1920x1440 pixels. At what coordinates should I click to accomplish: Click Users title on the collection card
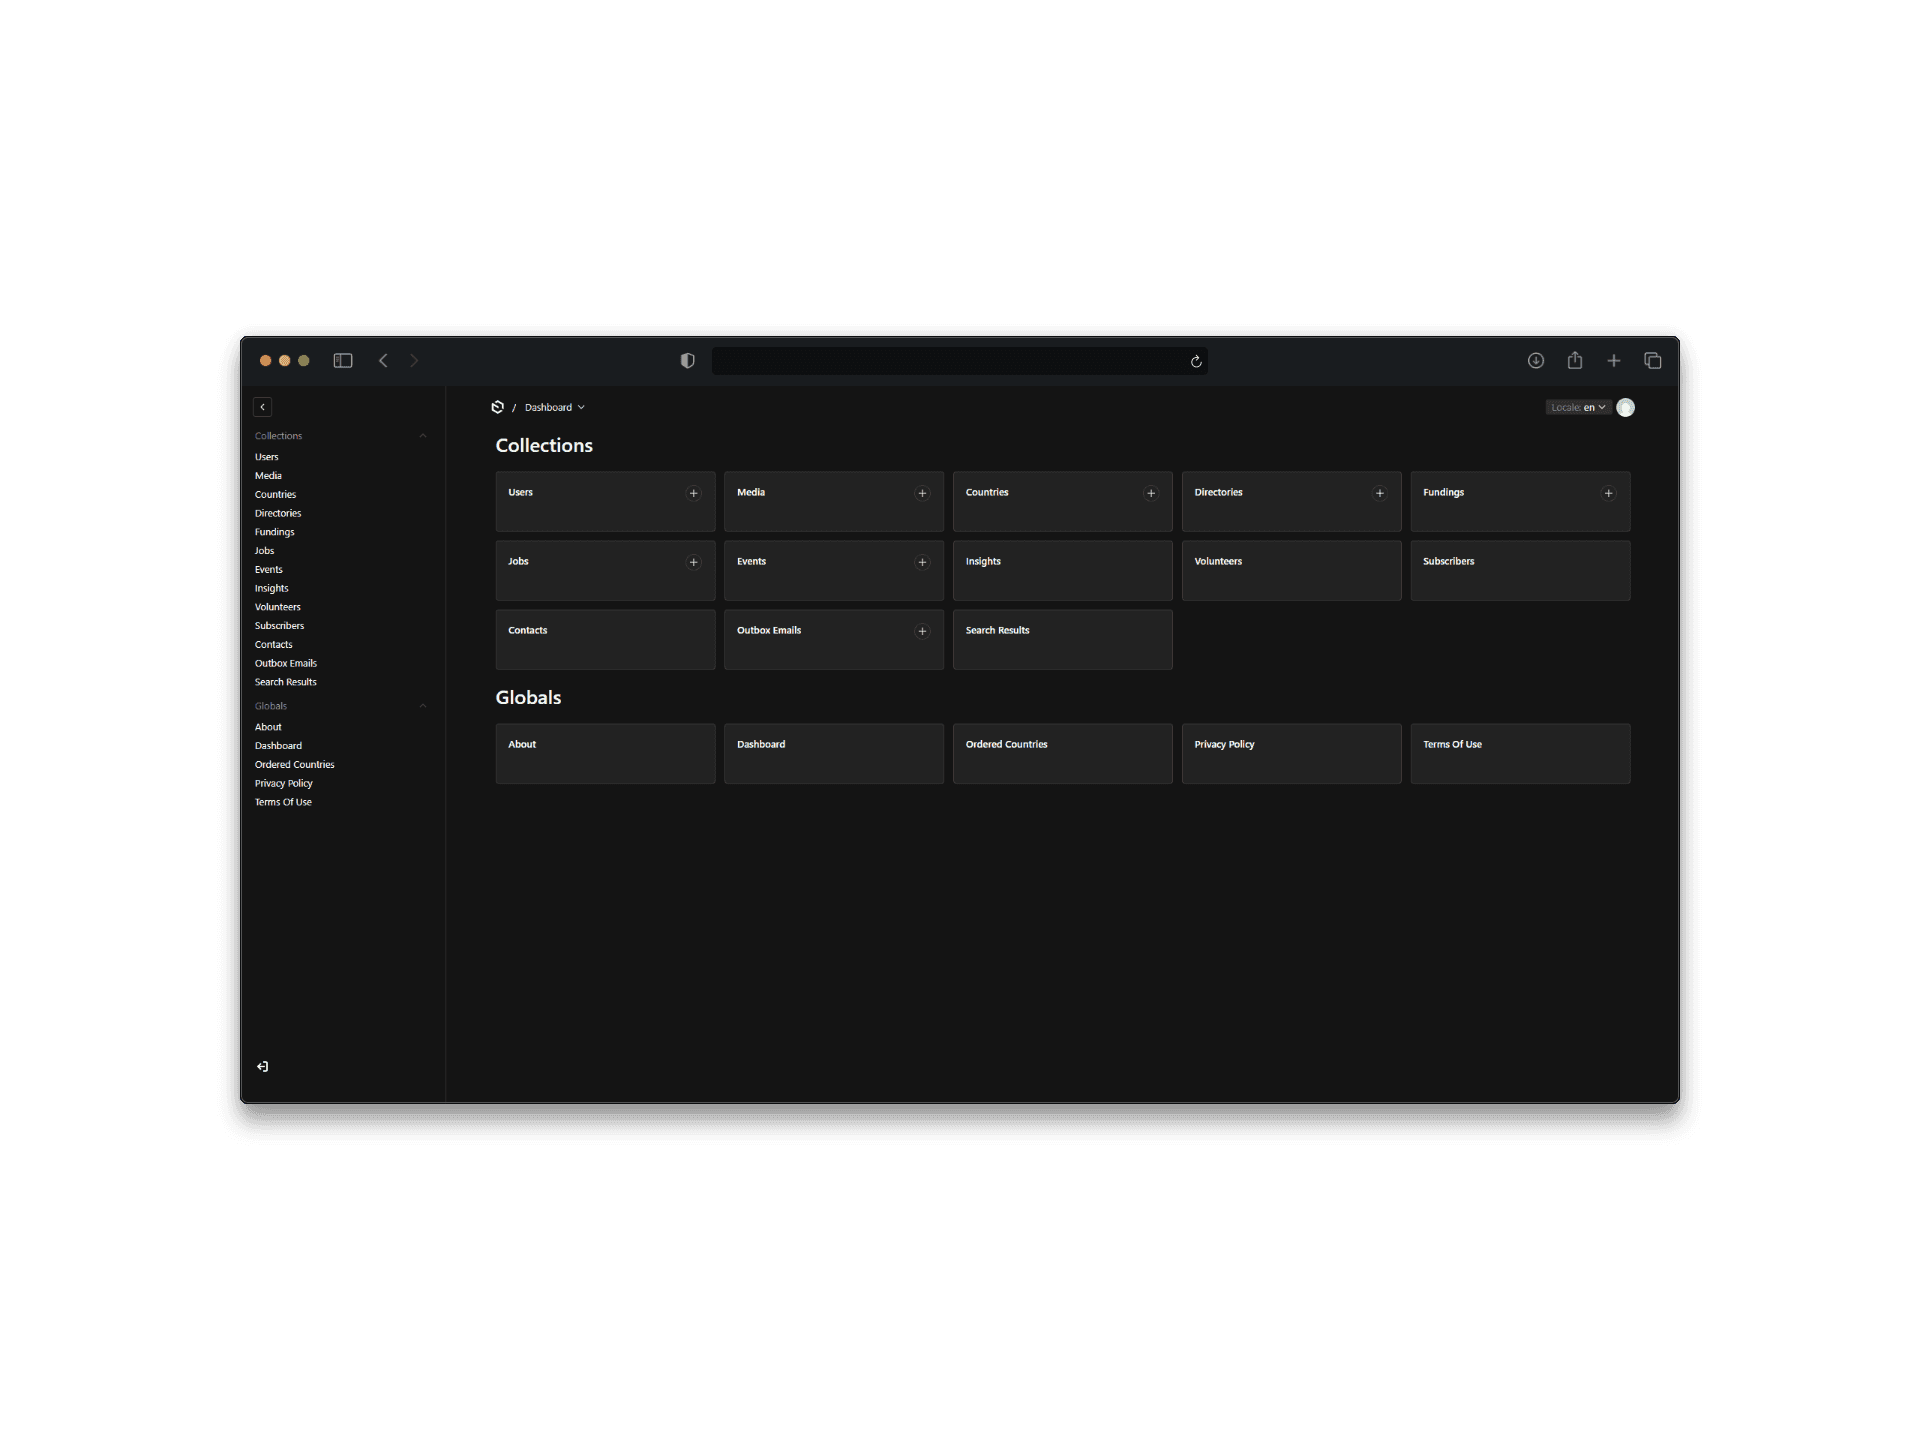point(520,493)
